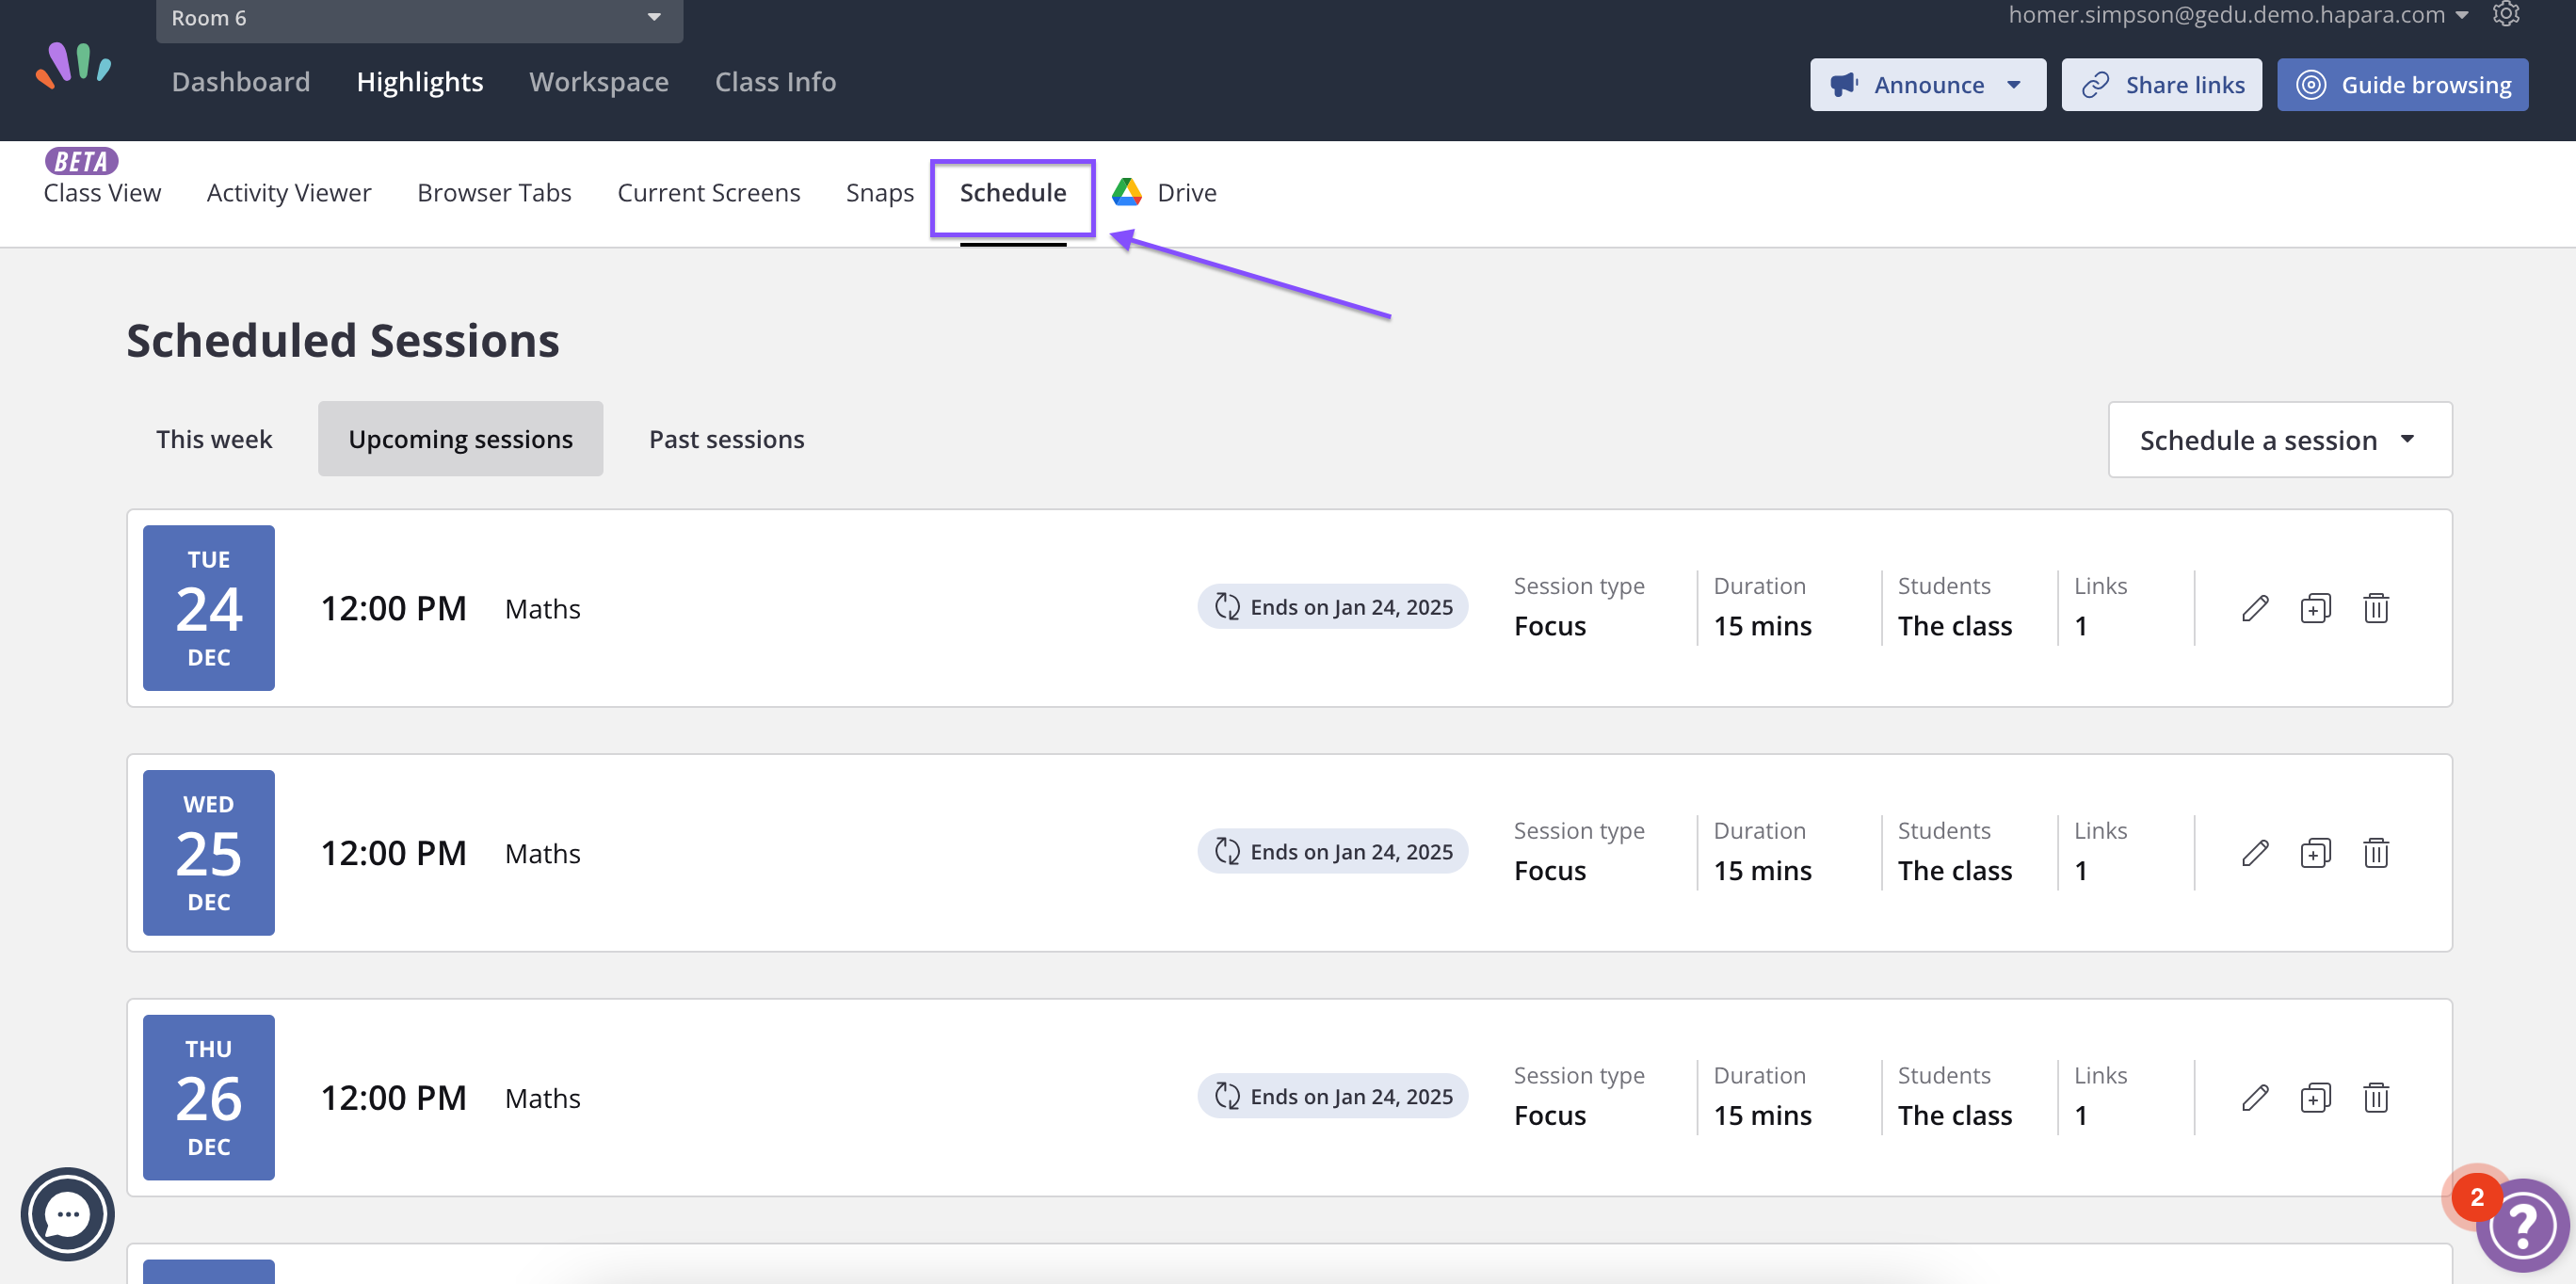Edit the Thu 26 Dec session
This screenshot has height=1284, width=2576.
pyautogui.click(x=2255, y=1098)
